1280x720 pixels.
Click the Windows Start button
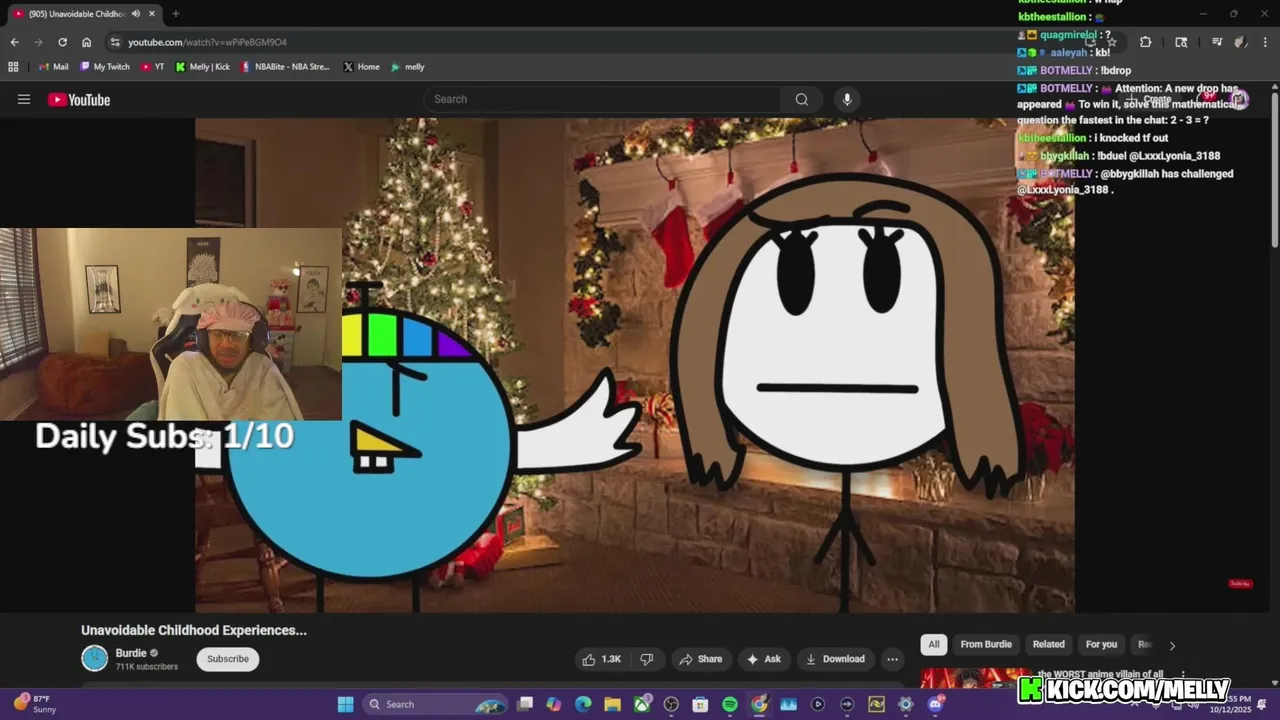point(345,704)
